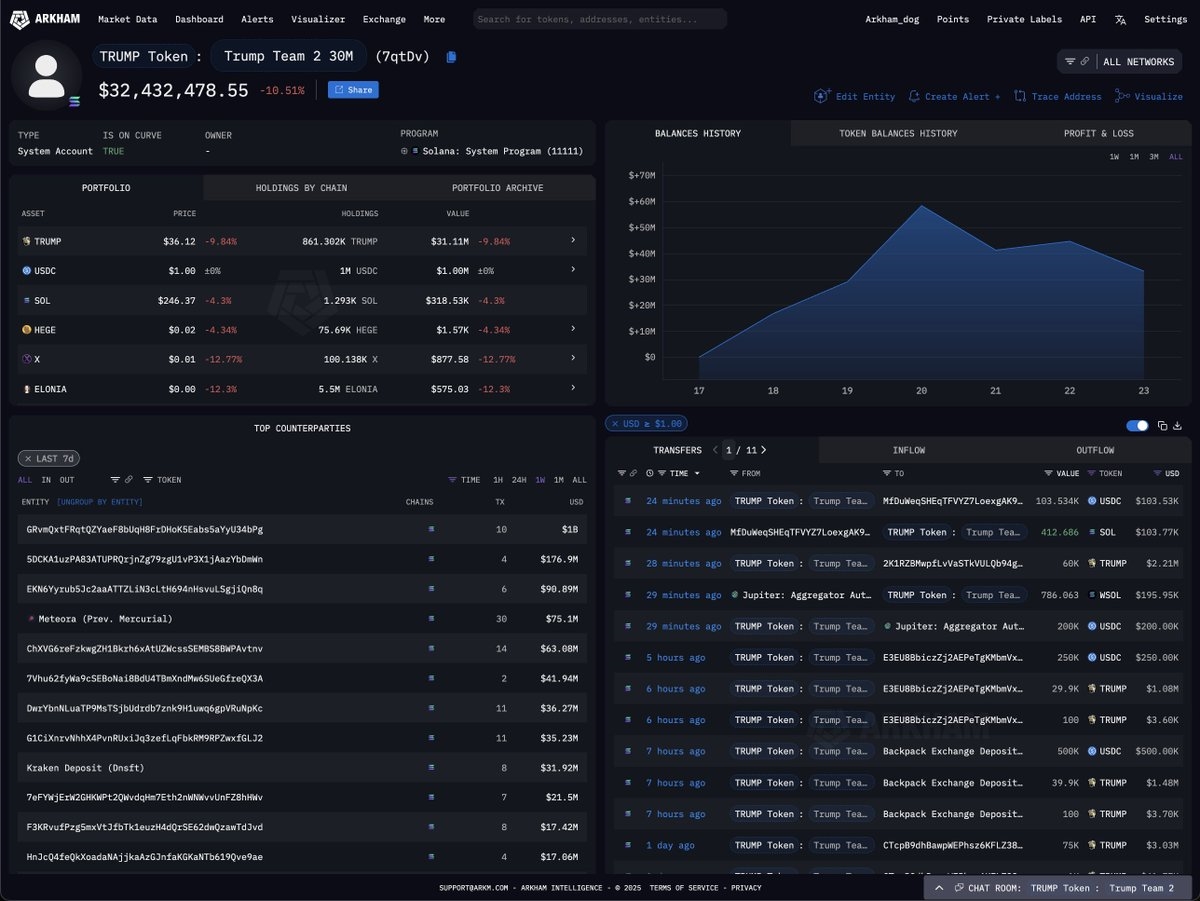Toggle the blue switch above transfers table

pos(1138,425)
